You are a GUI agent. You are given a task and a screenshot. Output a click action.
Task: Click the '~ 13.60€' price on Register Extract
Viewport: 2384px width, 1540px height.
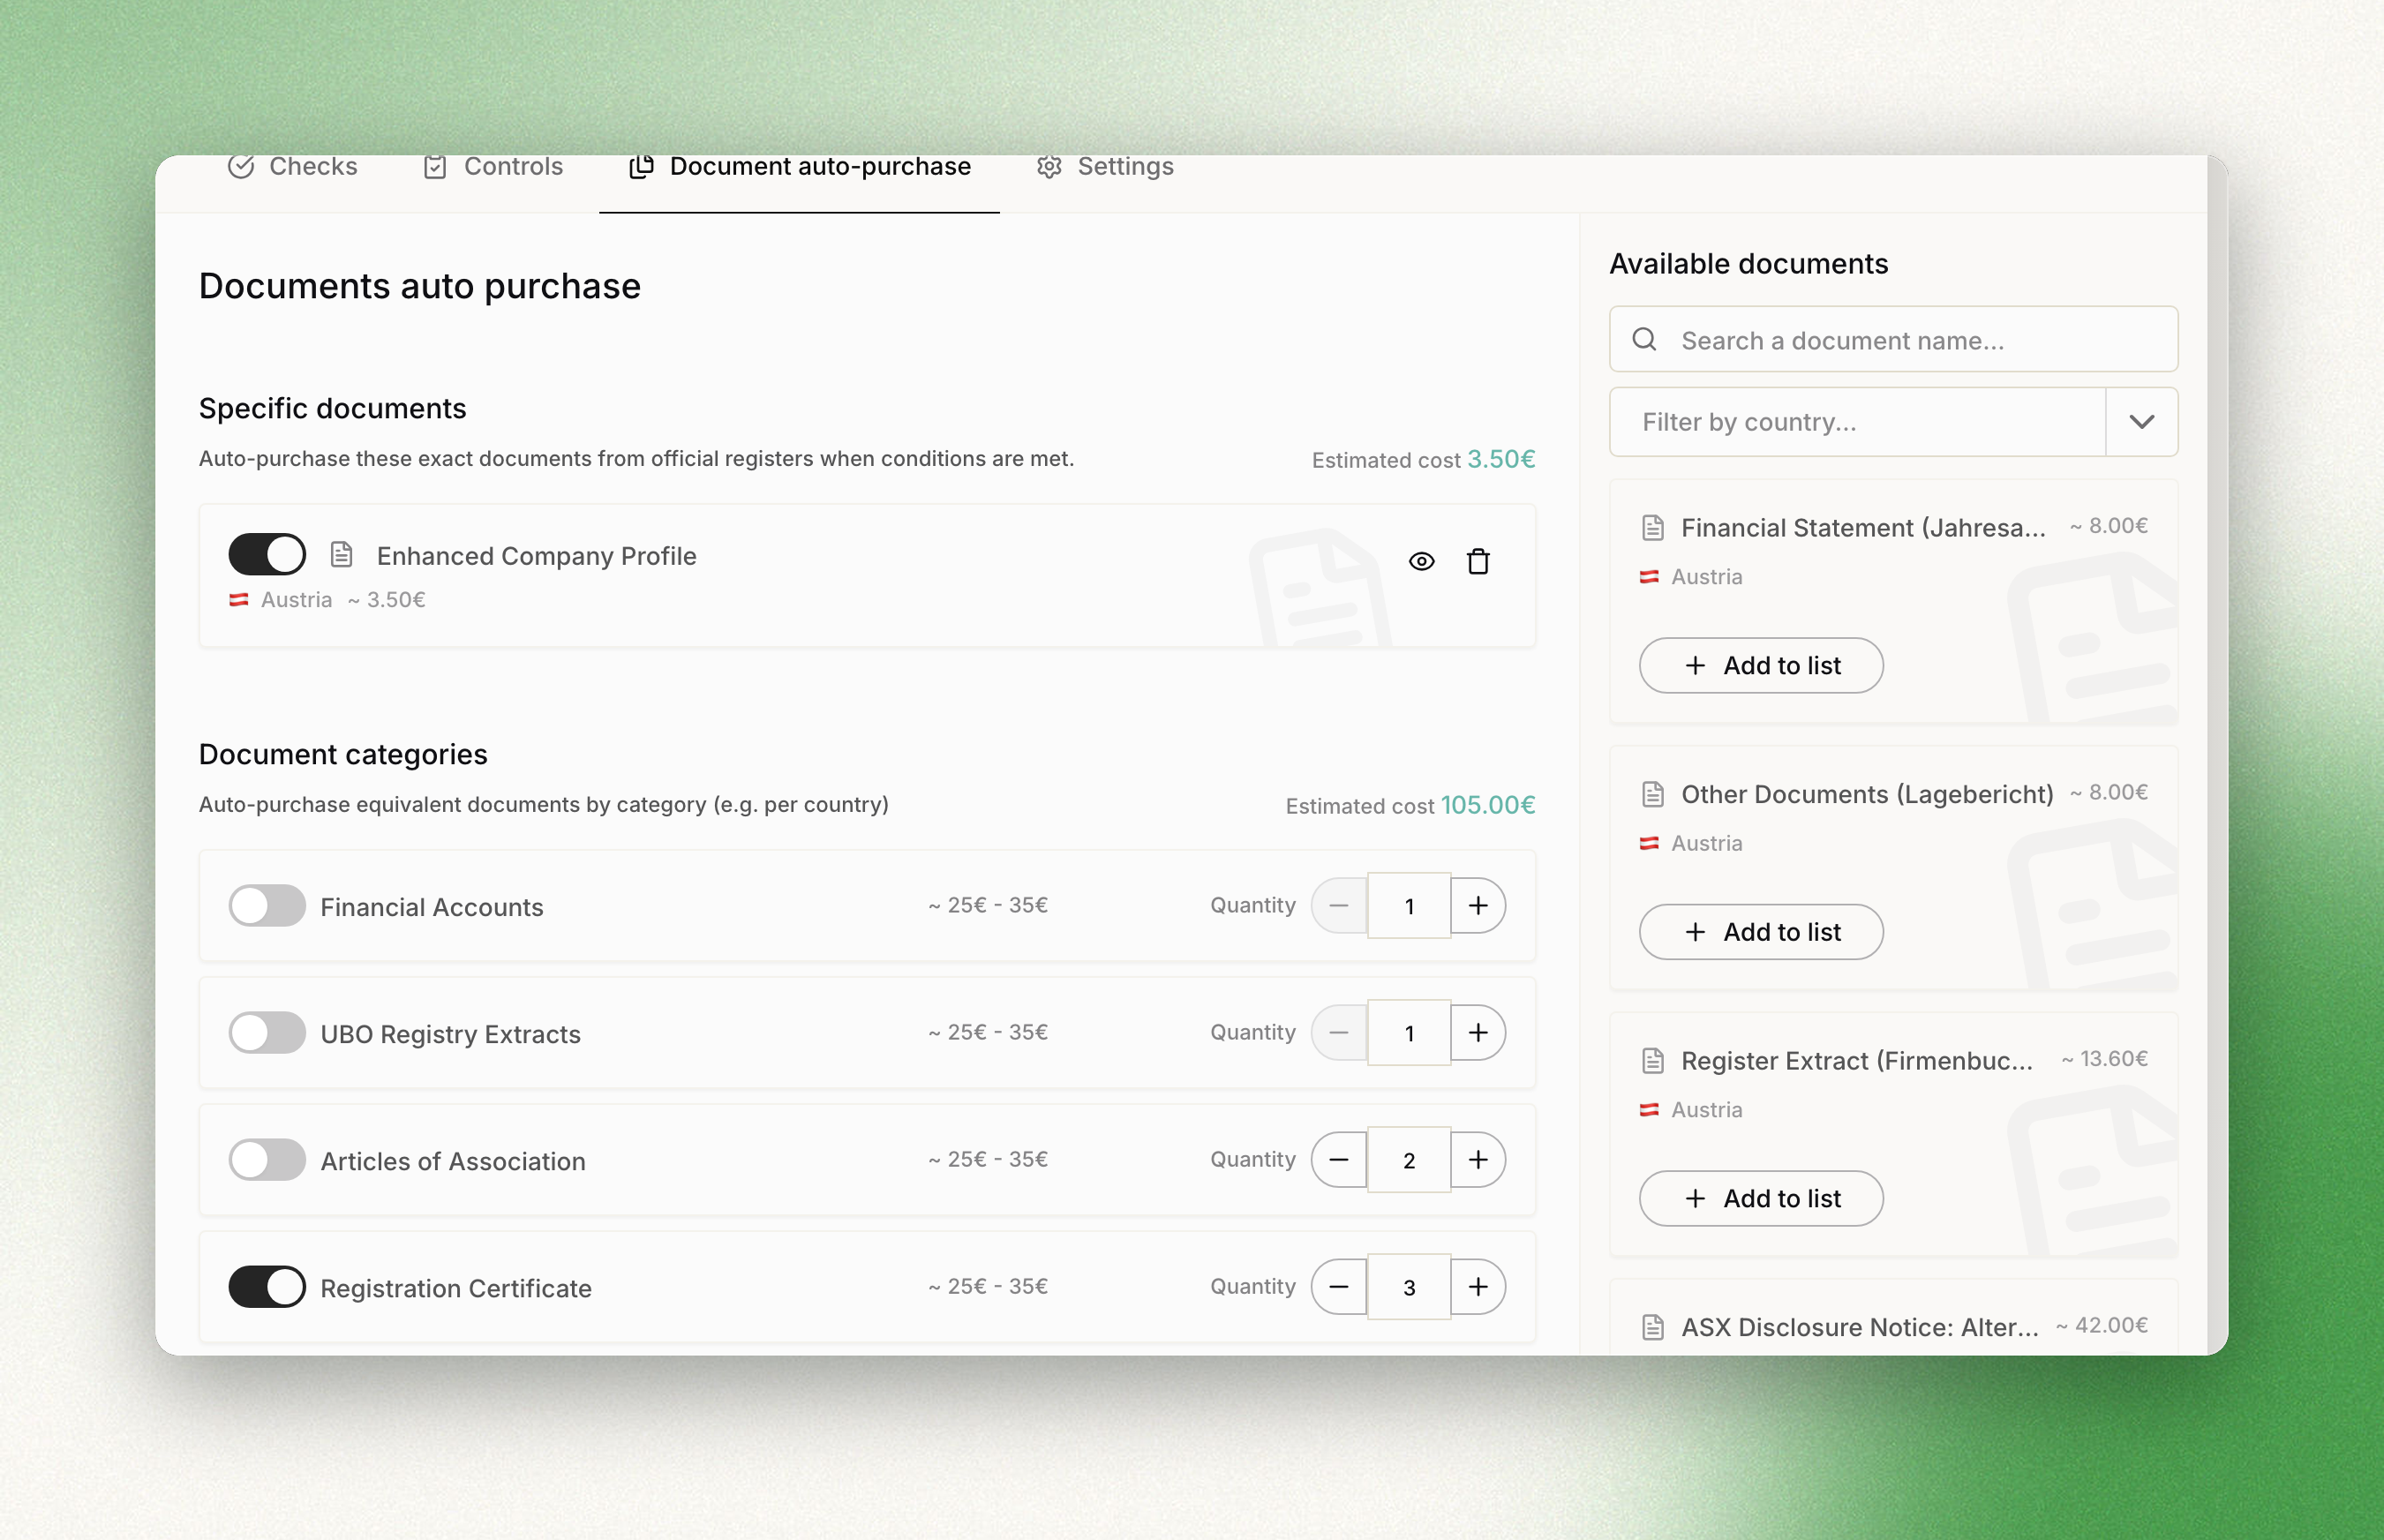pos(2105,1059)
